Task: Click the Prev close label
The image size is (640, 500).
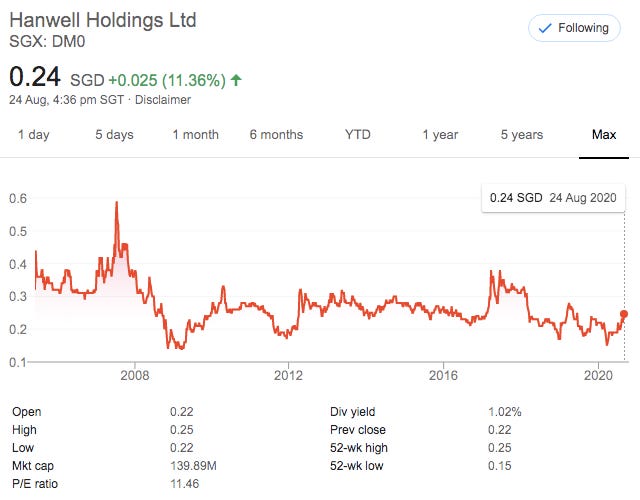Action: pos(358,430)
